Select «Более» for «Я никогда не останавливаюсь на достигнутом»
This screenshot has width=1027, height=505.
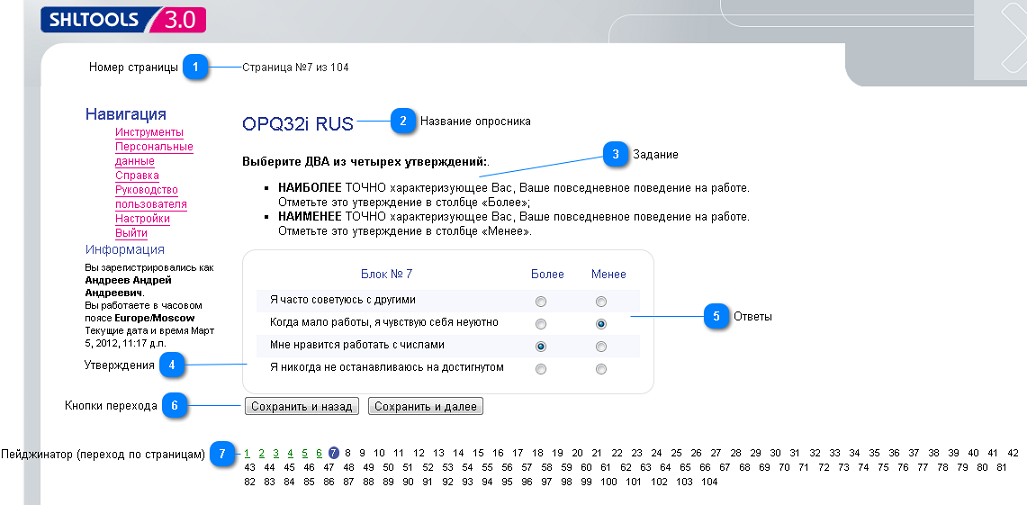click(x=541, y=369)
